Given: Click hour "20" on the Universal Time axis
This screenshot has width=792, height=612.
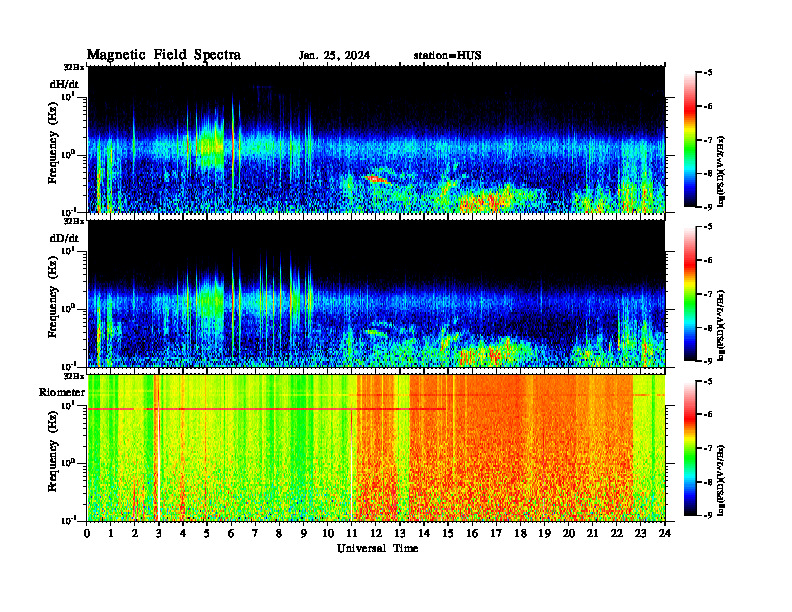Looking at the screenshot, I should 569,533.
